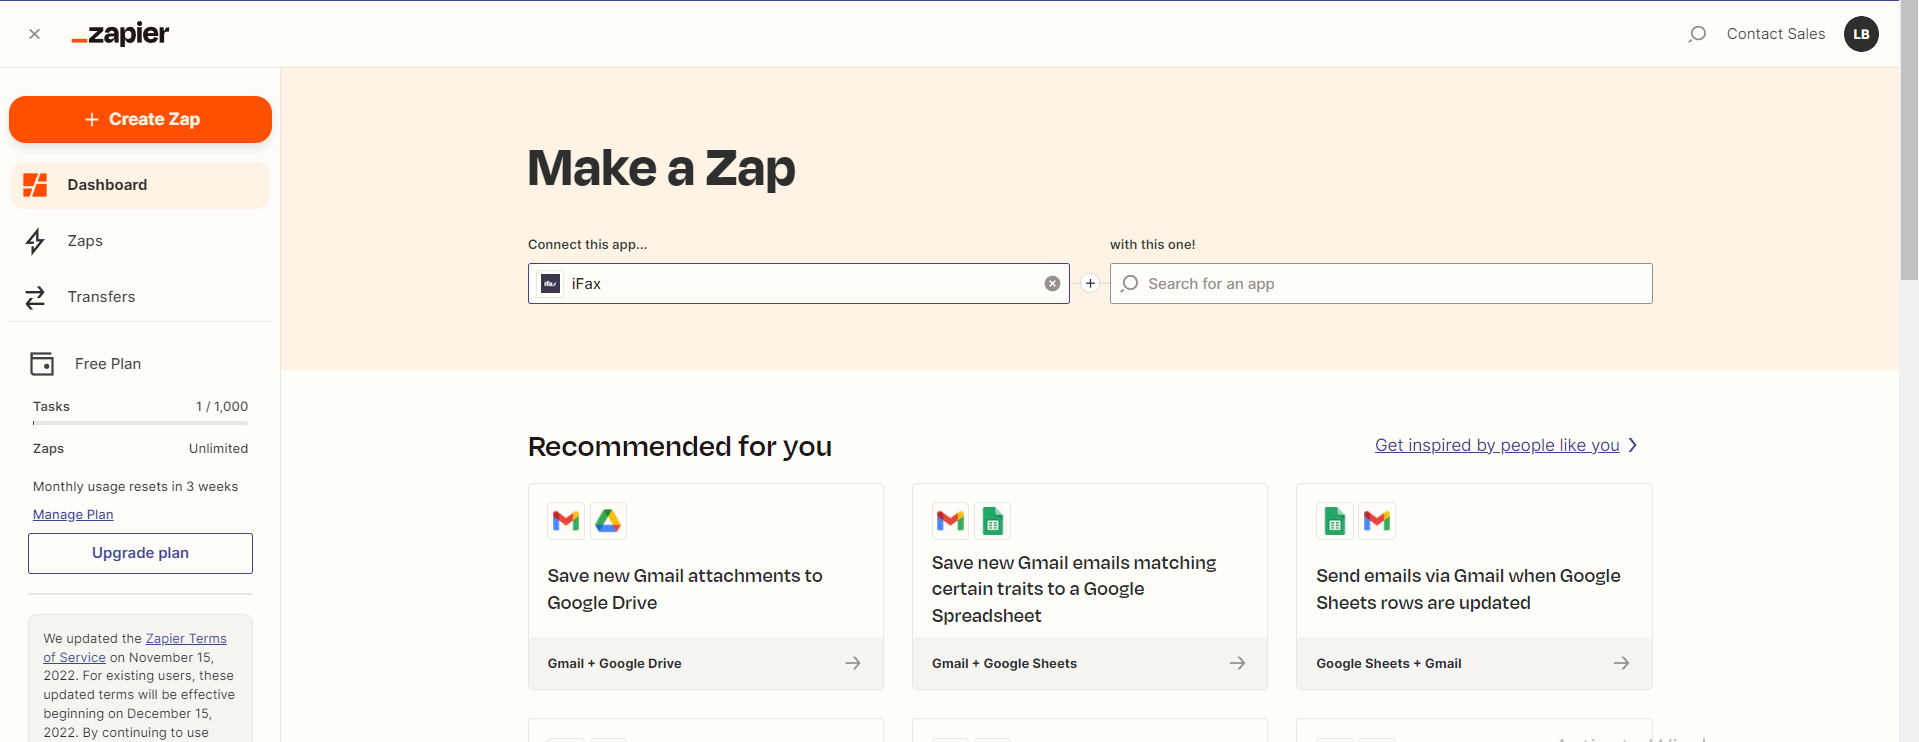The image size is (1919, 742).
Task: Click Gmail icon on the Google Drive card
Action: click(x=566, y=521)
